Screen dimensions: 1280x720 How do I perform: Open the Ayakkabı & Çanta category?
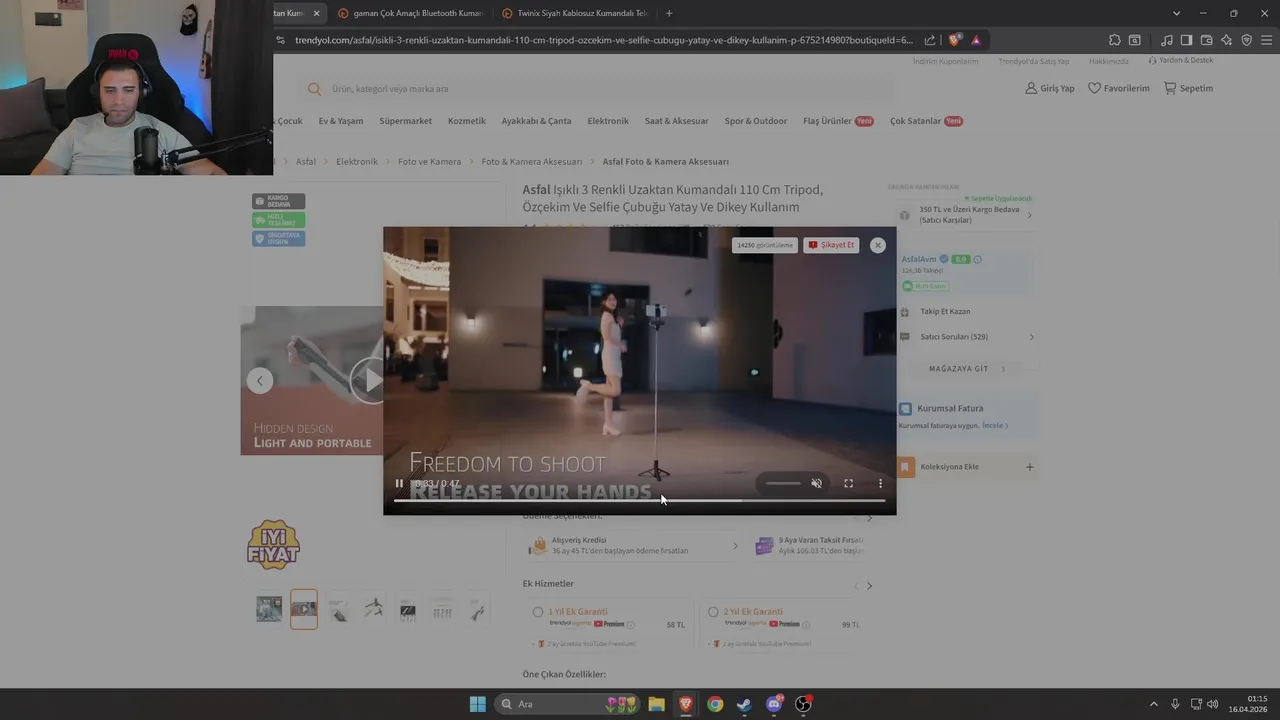tap(536, 121)
